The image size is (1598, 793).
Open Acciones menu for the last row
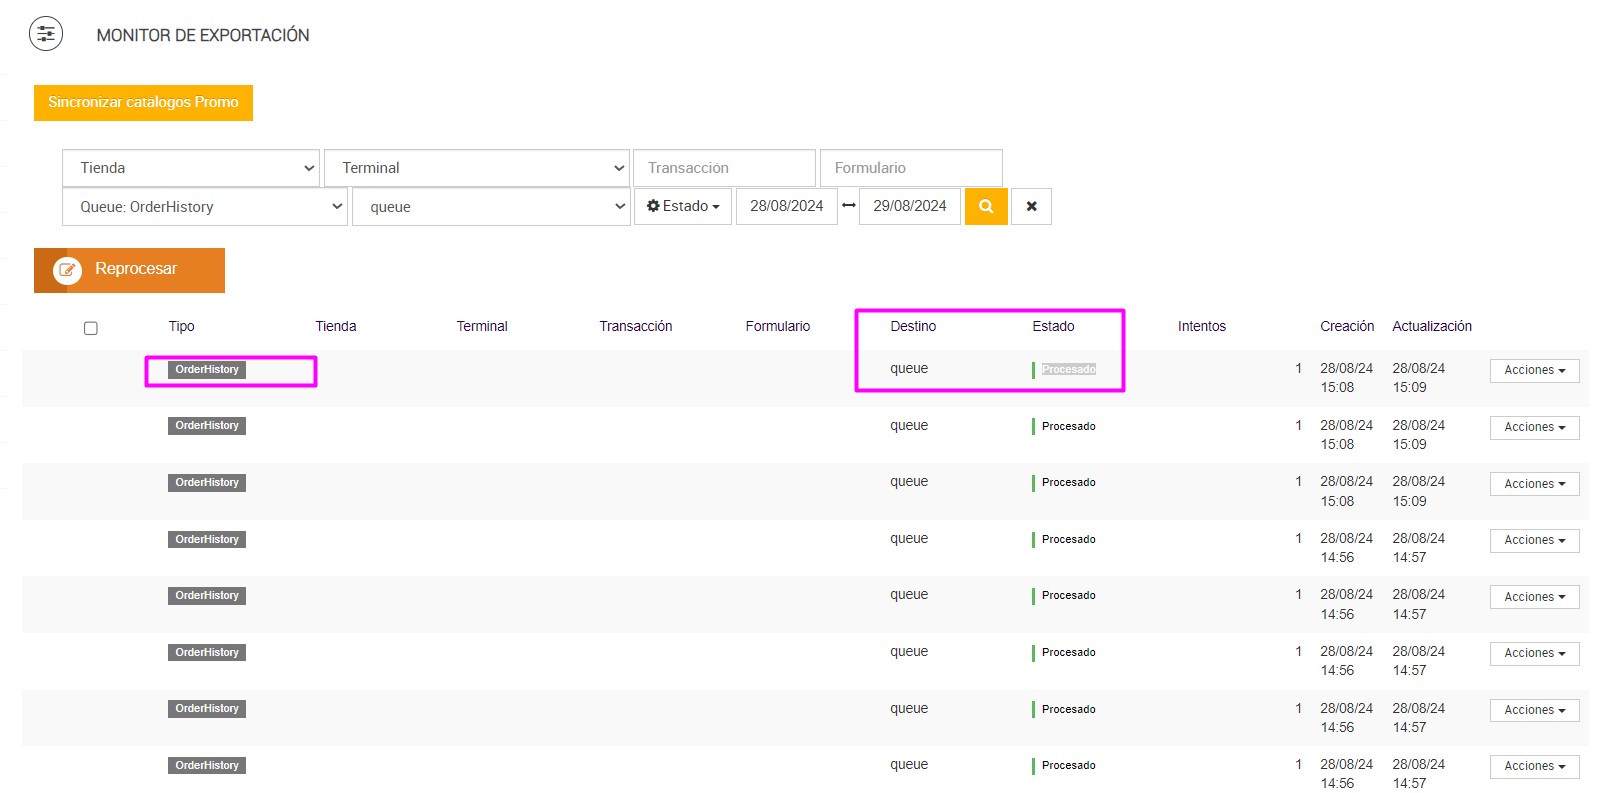pyautogui.click(x=1534, y=767)
